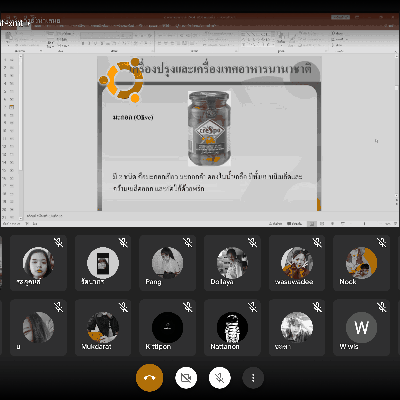Hang up with the orange end-call button
This screenshot has width=400, height=400.
click(149, 378)
